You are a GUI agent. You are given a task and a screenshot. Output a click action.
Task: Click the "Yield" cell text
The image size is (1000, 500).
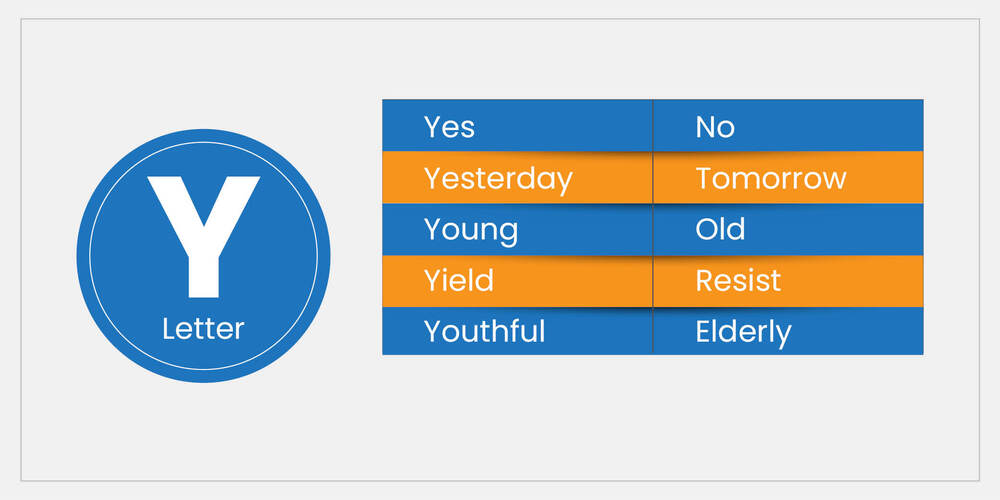click(458, 280)
